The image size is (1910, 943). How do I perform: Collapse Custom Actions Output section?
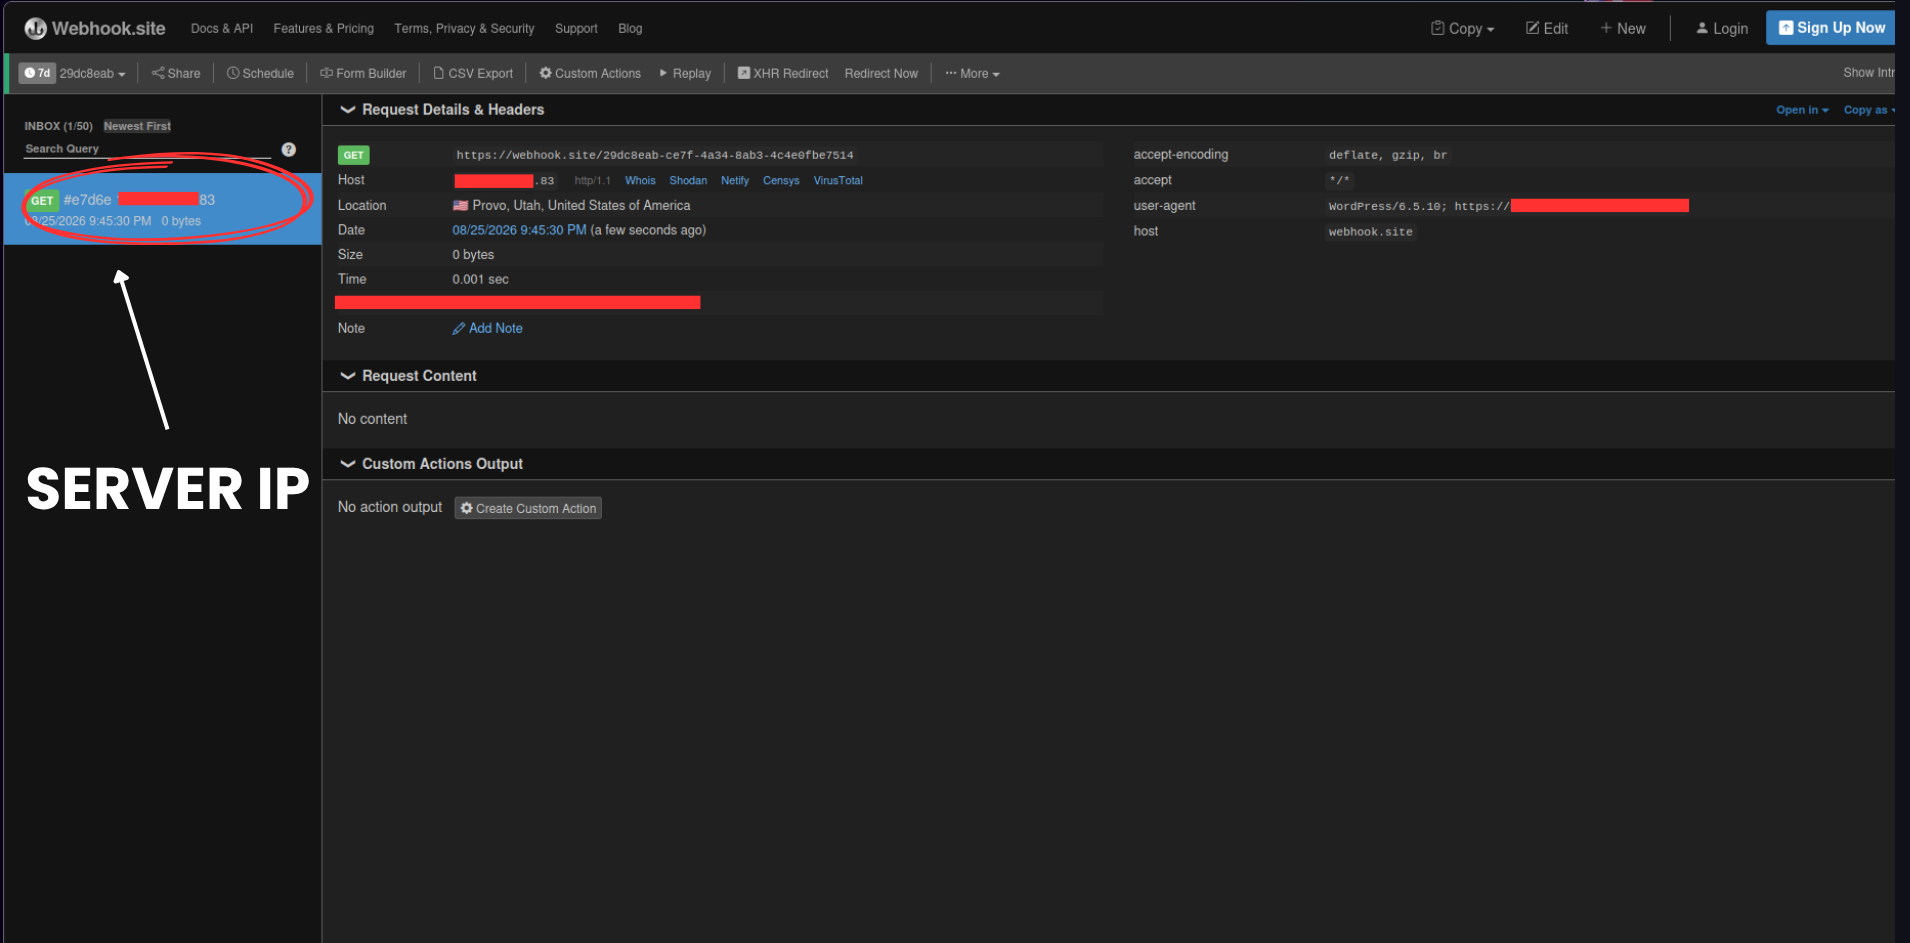point(432,463)
